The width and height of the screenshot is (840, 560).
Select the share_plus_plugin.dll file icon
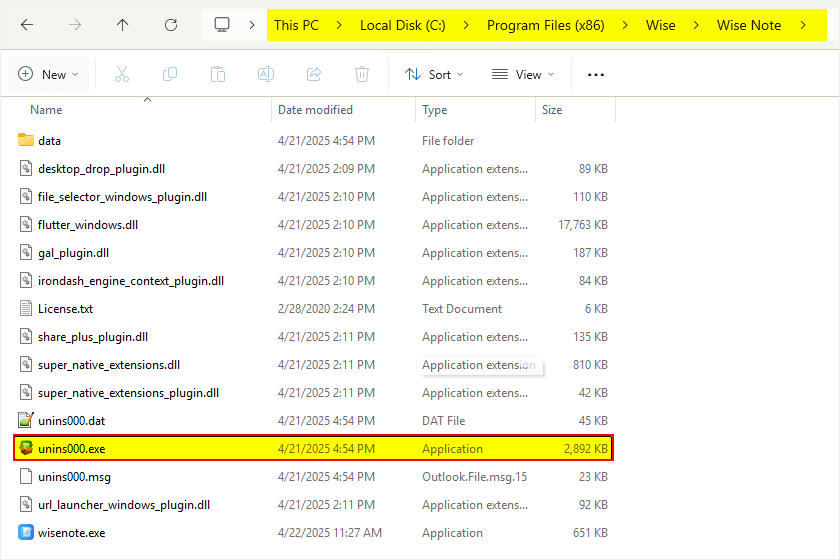(26, 336)
